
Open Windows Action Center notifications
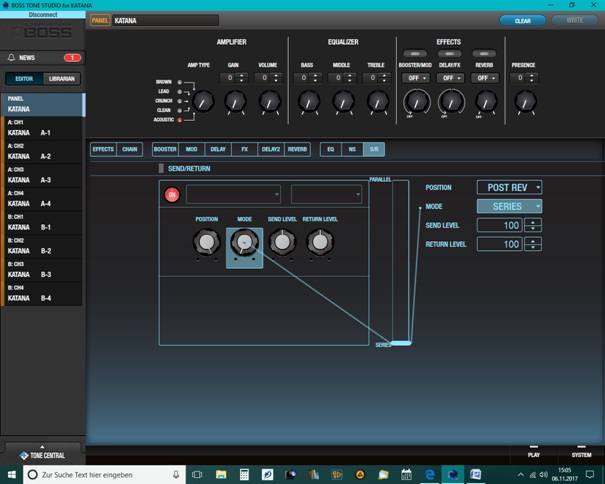pos(590,474)
